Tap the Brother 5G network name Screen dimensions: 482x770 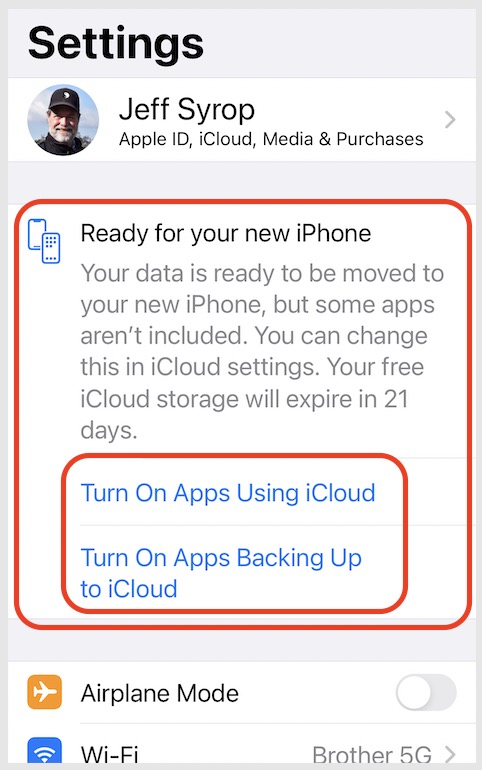point(372,754)
